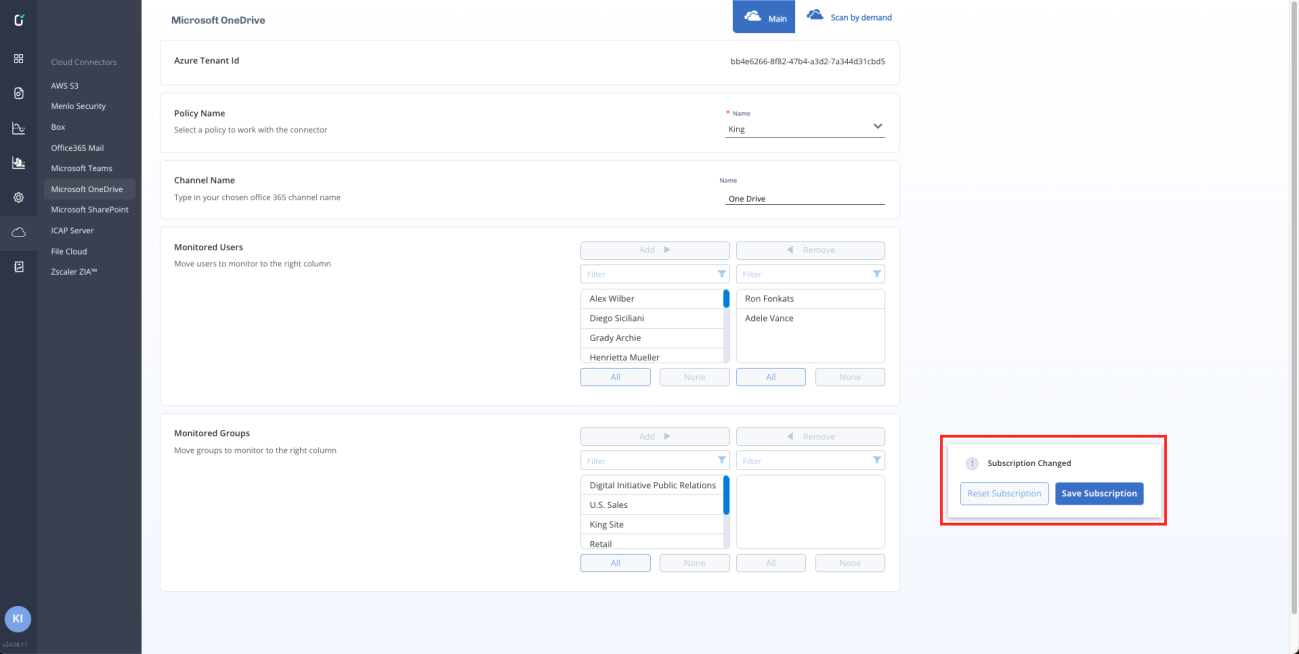Select Alex Wilber in available users
The image size is (1299, 654).
[651, 299]
